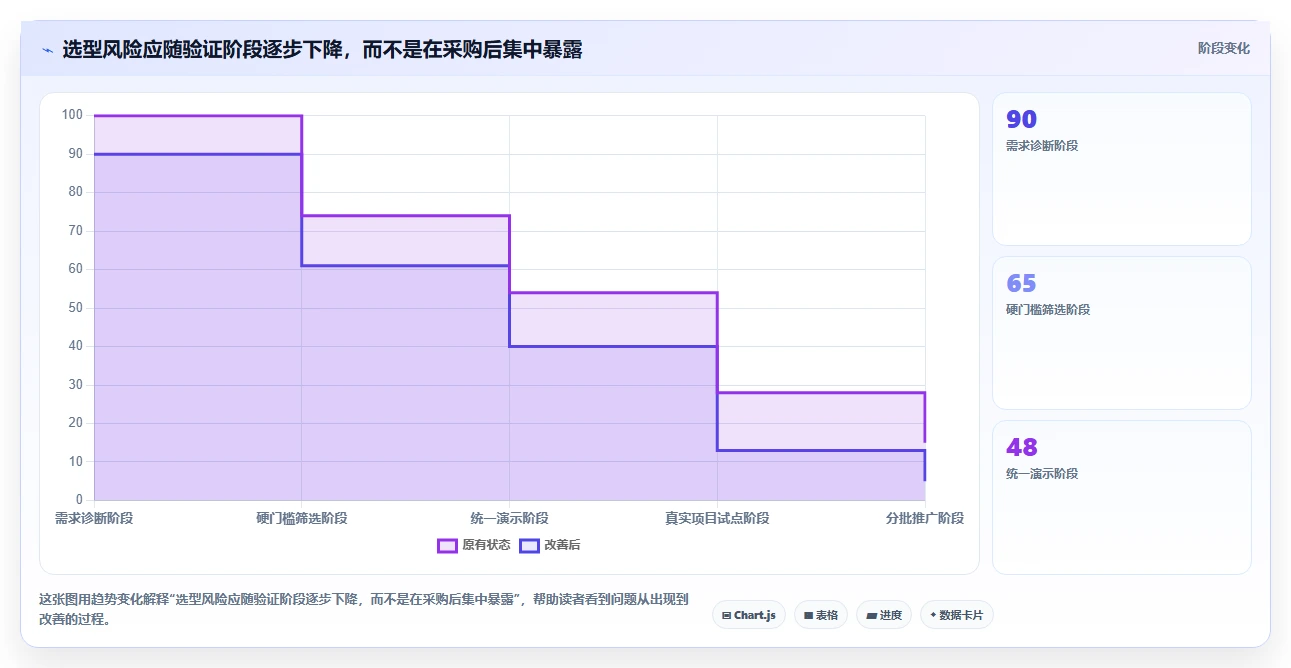Screen dimensions: 1291x668
Task: Click the 数据卡片 tag pill
Action: [x=957, y=615]
